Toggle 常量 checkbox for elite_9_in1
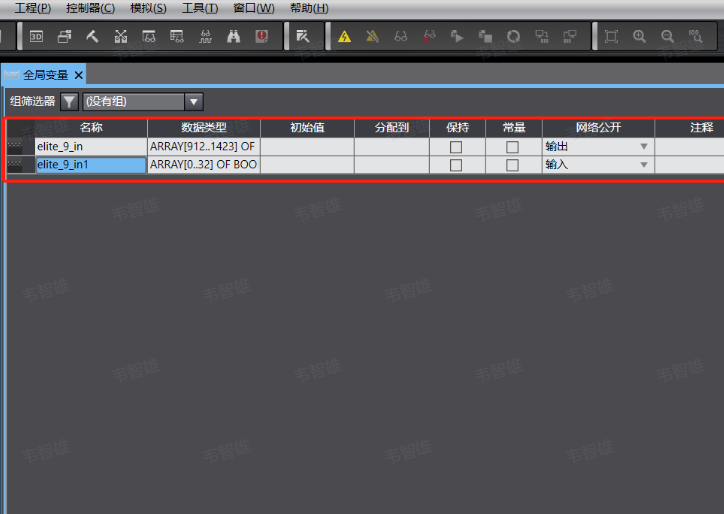The image size is (724, 514). pyautogui.click(x=512, y=165)
